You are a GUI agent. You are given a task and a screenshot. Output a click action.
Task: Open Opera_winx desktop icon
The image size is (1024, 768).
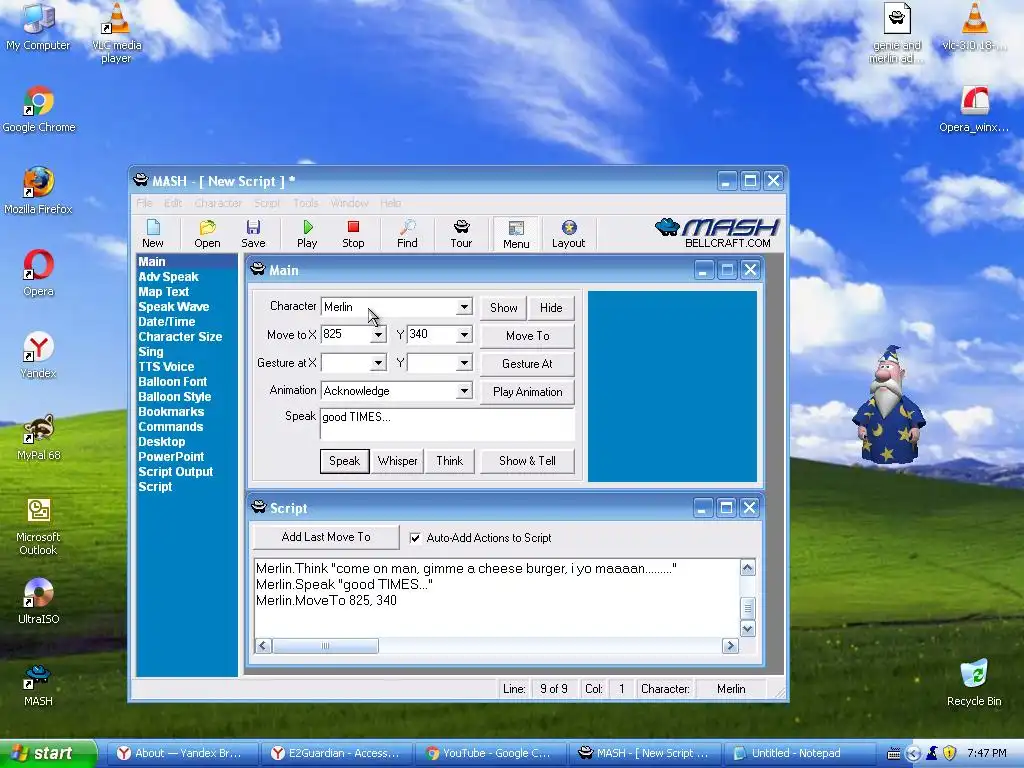point(974,109)
